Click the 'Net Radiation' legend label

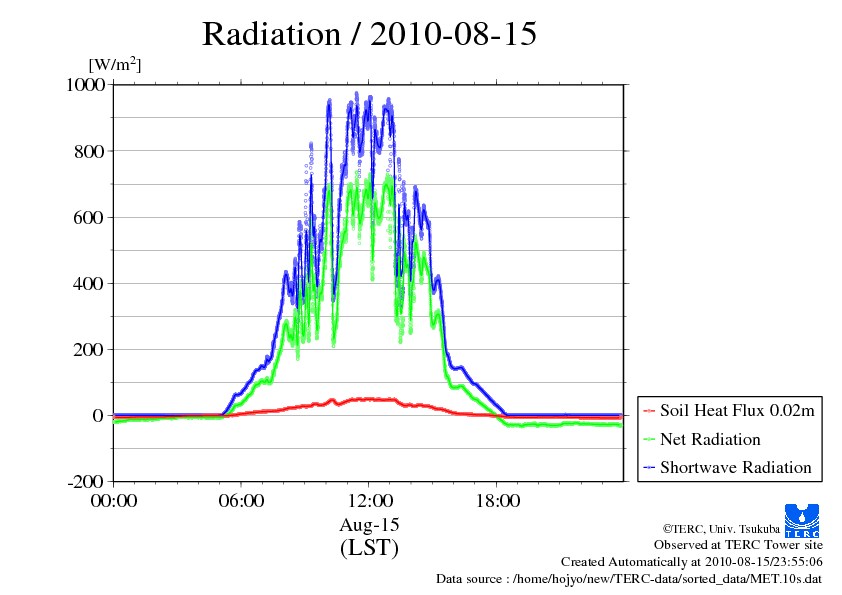click(x=710, y=439)
